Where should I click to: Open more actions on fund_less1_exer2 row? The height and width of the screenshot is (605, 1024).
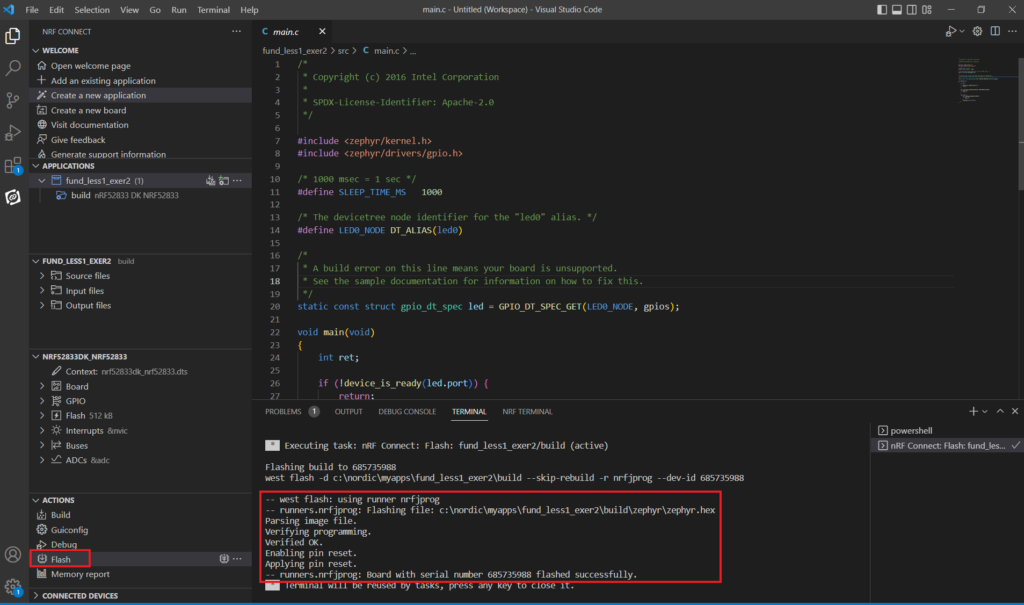click(237, 180)
